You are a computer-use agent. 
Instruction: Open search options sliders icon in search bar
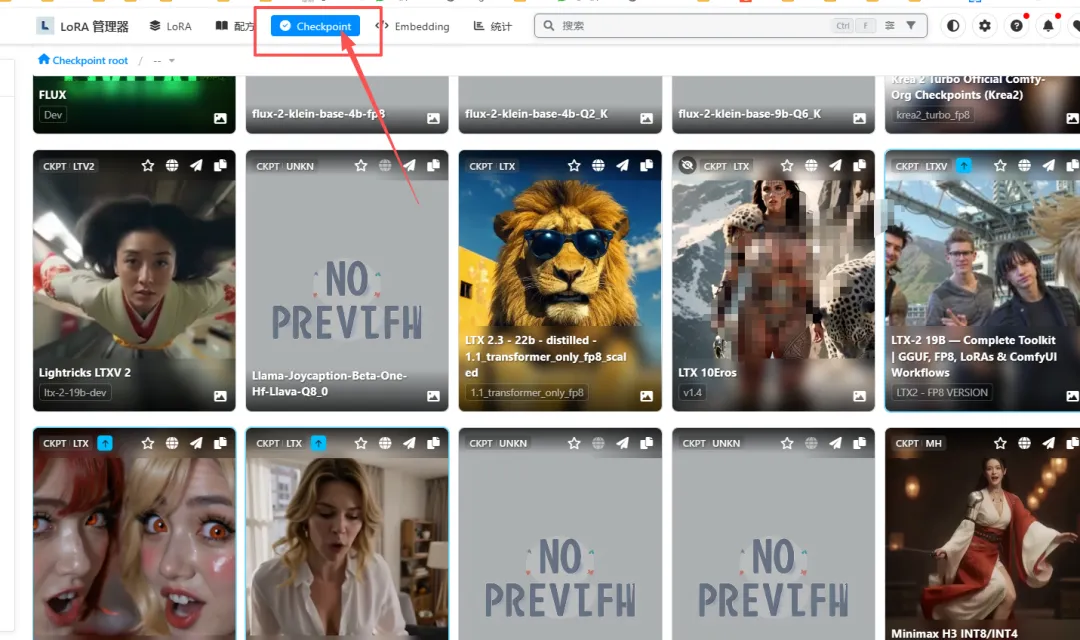[x=890, y=25]
